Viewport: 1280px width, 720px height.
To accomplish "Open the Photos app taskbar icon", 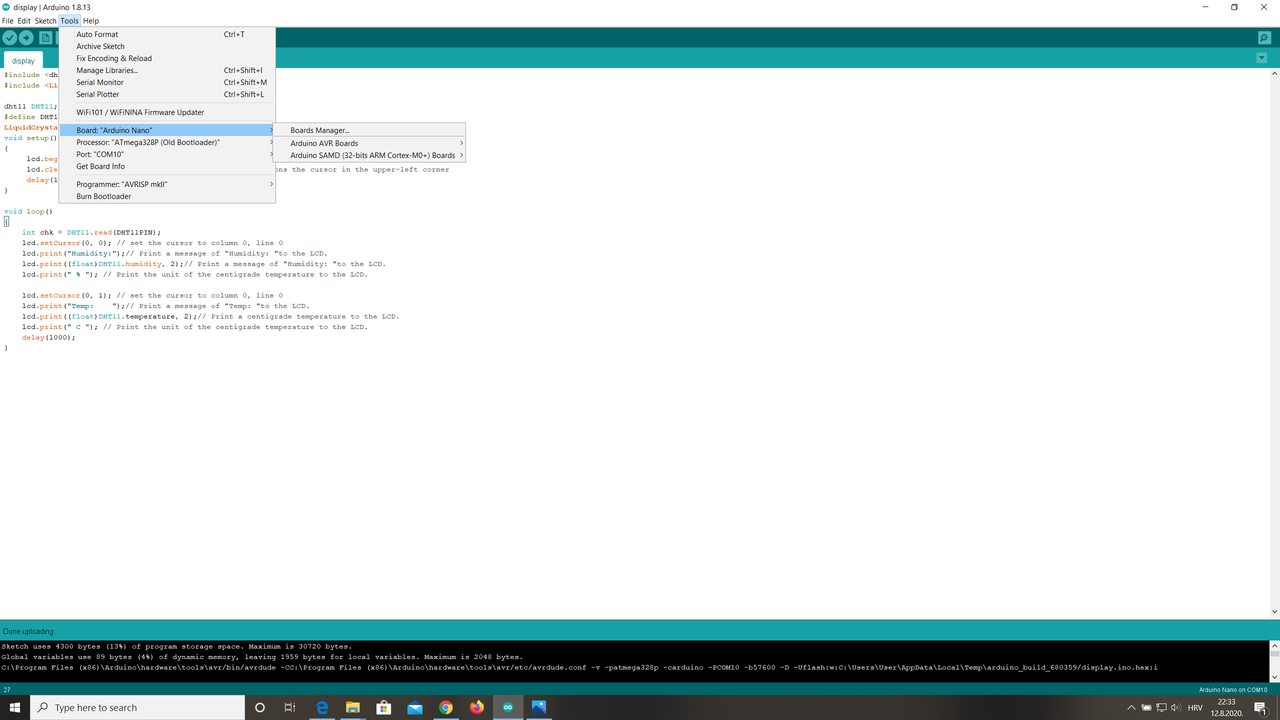I will point(539,707).
